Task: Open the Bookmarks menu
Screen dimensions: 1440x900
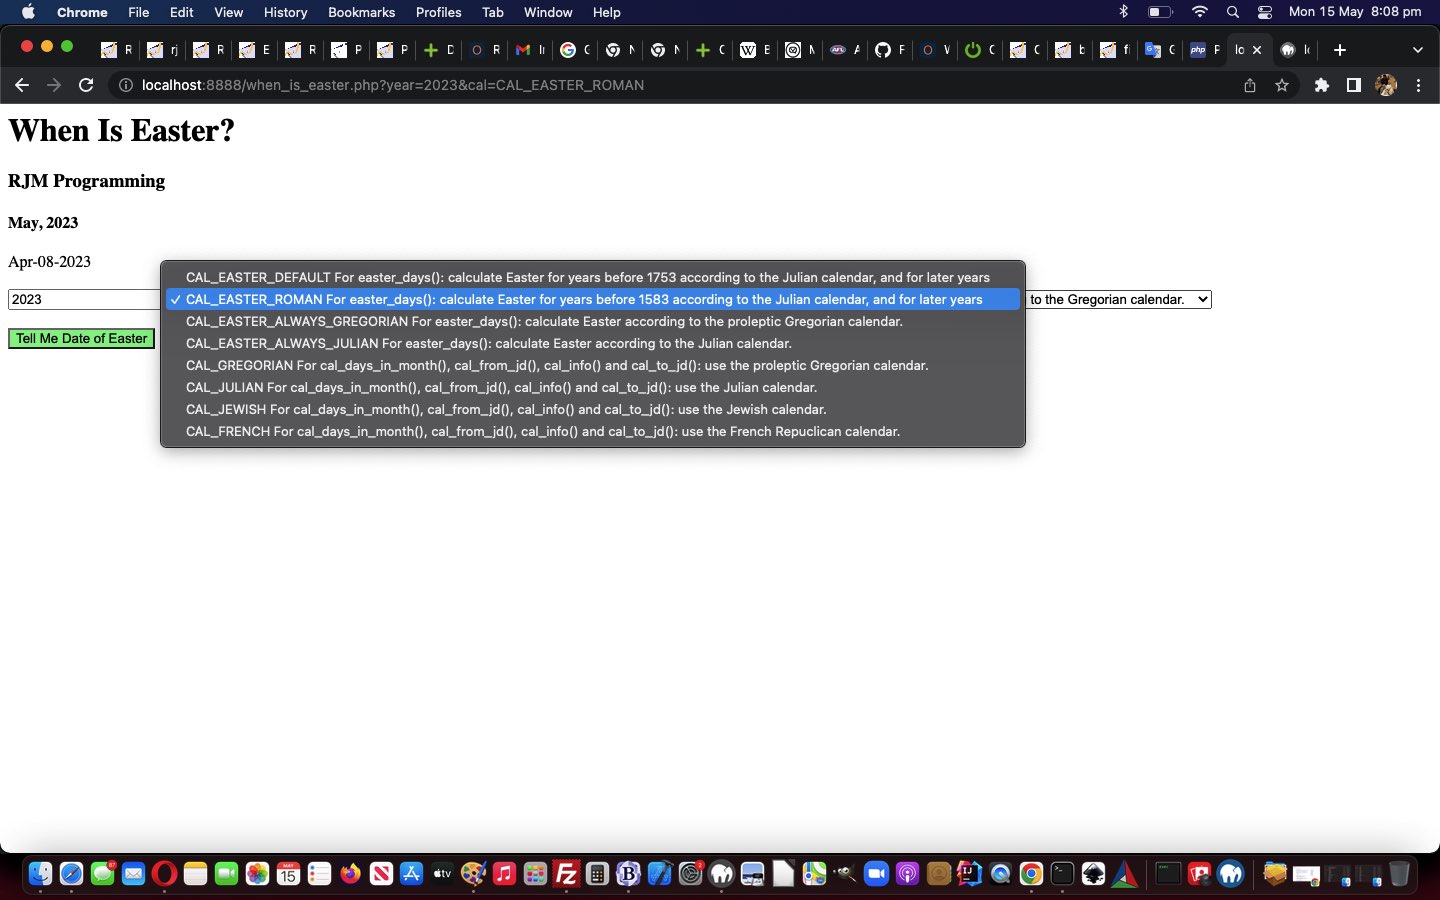Action: tap(361, 12)
